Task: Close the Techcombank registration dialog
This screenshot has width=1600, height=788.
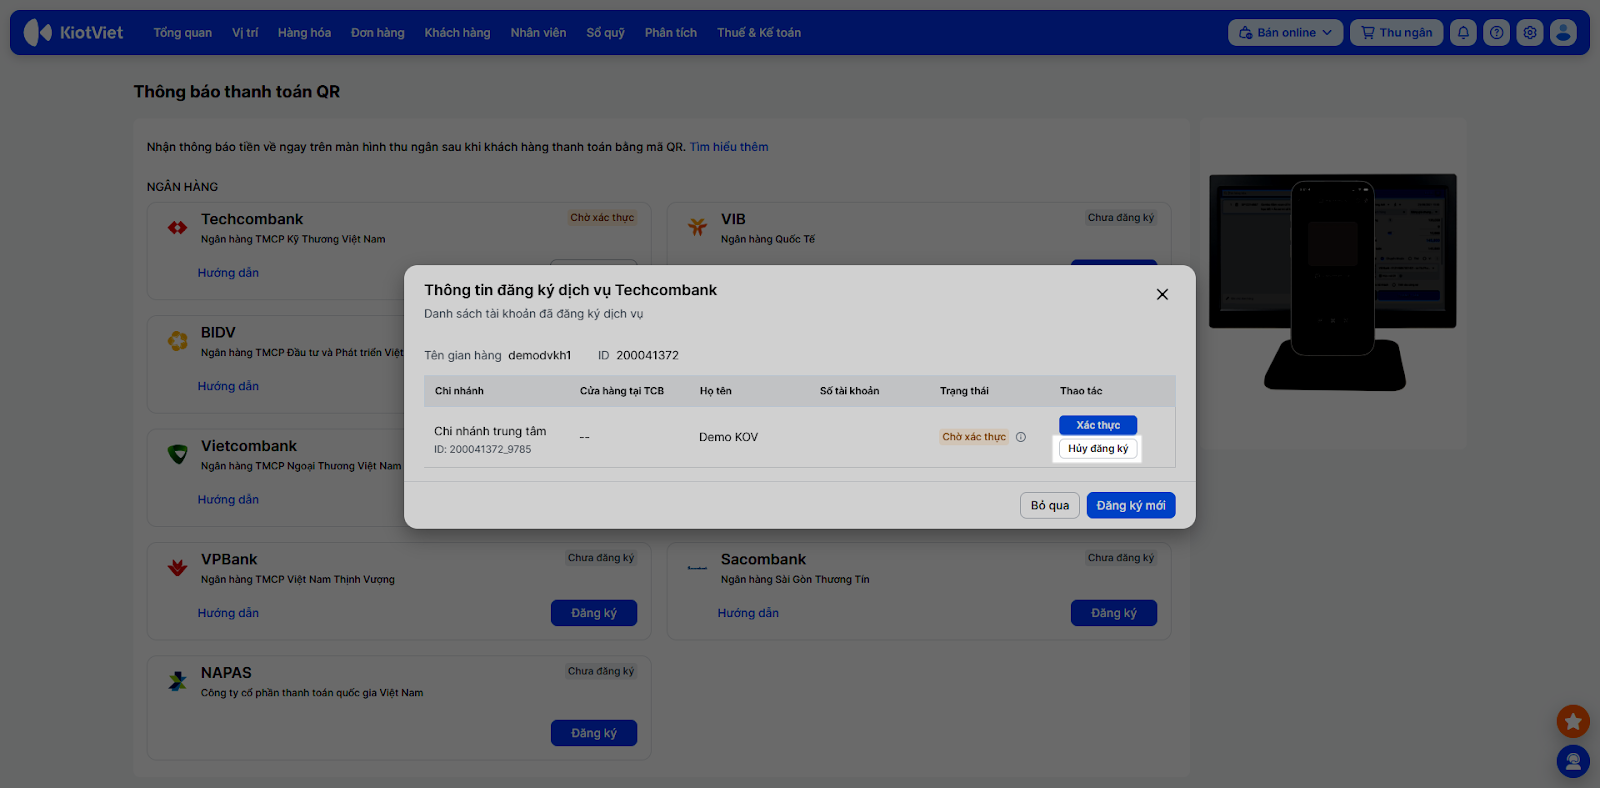Action: click(1162, 294)
